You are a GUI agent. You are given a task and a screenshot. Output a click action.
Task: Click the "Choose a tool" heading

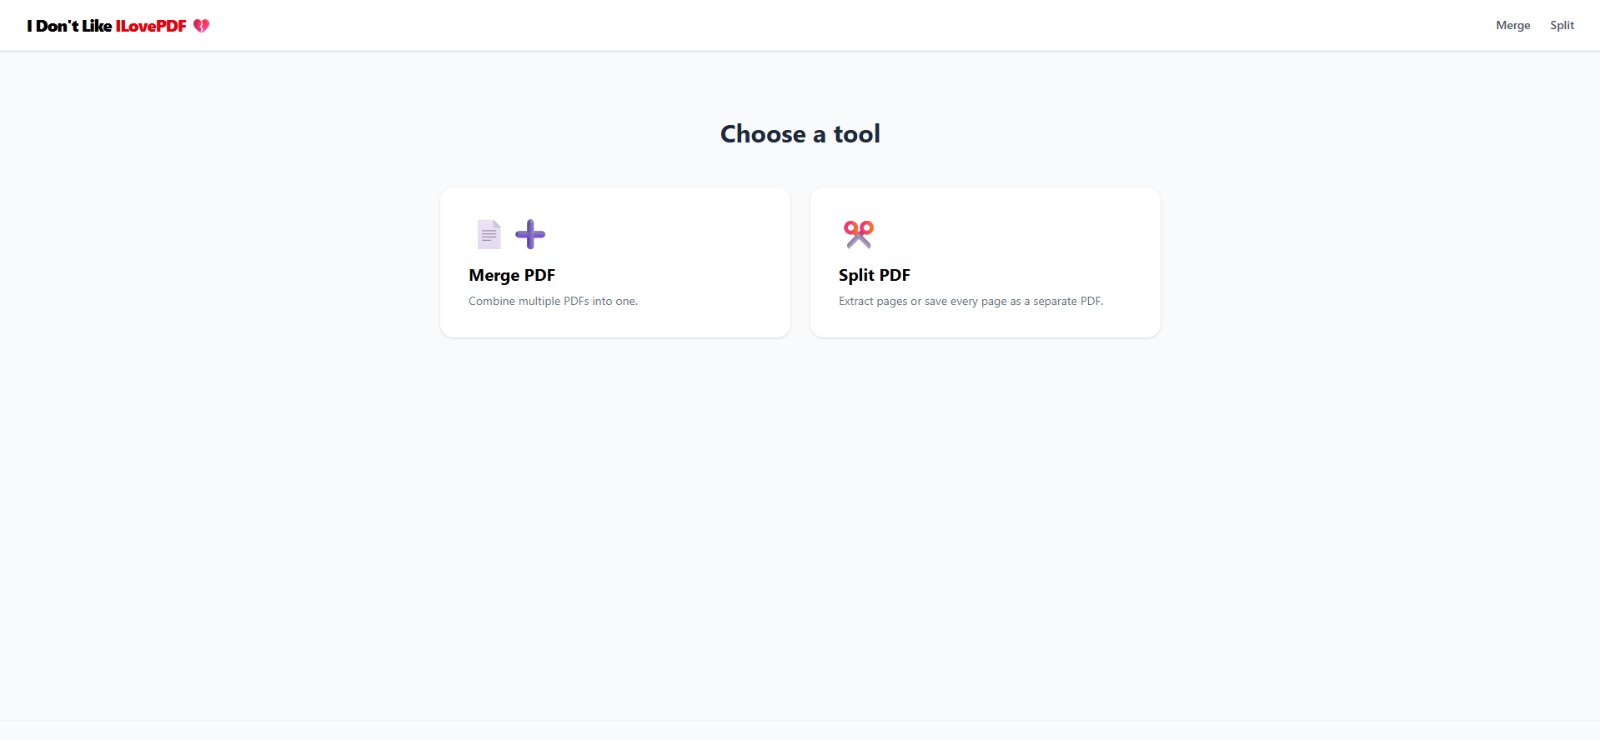tap(800, 134)
